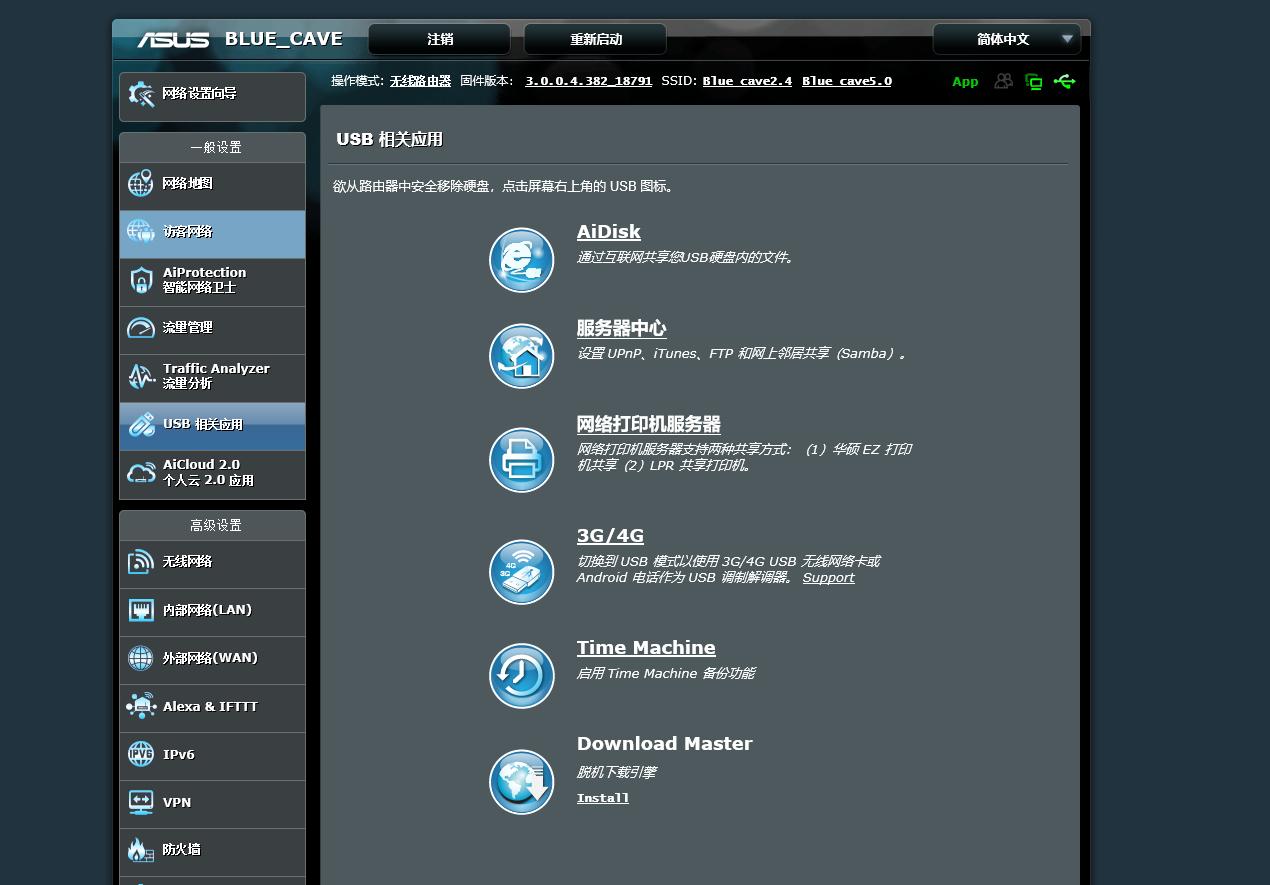Click the 网络设置向导 wizard icon
This screenshot has width=1270, height=885.
coord(141,95)
